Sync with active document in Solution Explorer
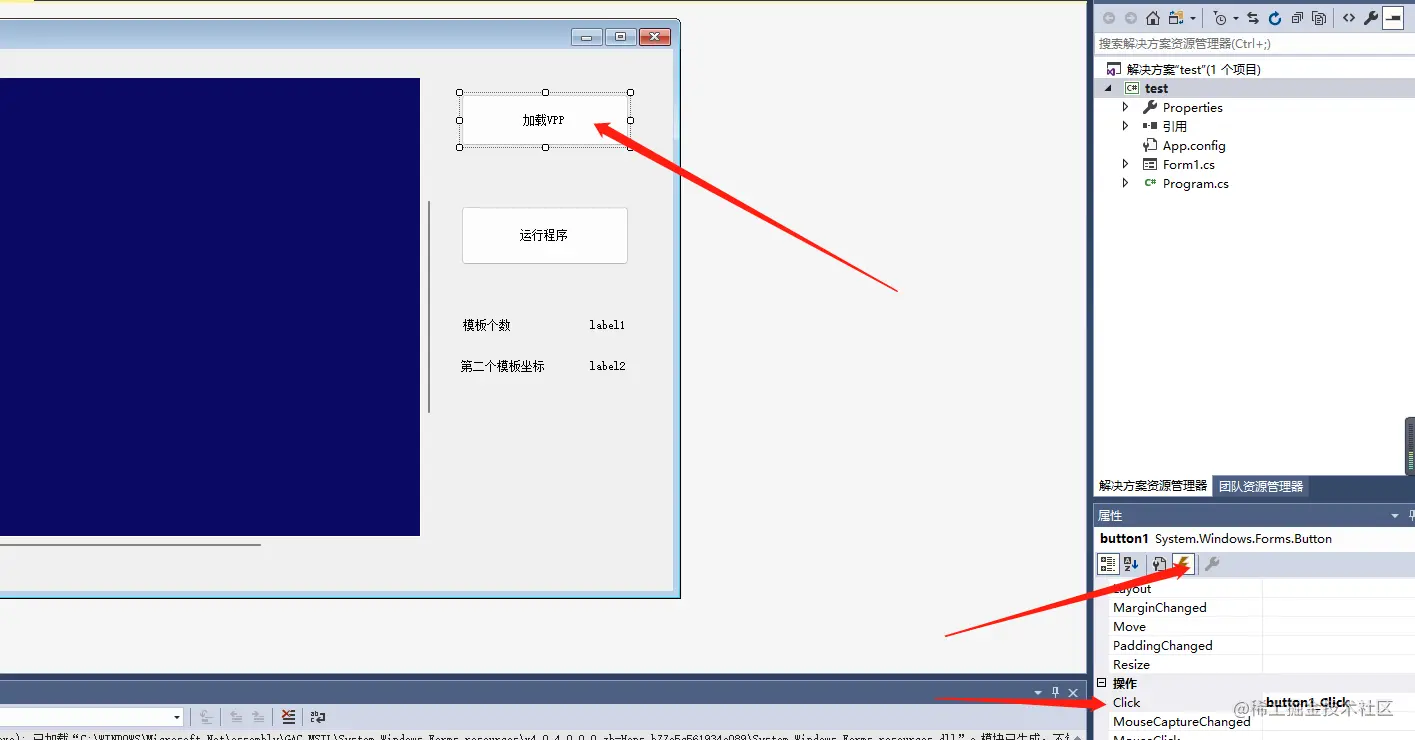Screen dimensions: 1415x740 [1253, 18]
